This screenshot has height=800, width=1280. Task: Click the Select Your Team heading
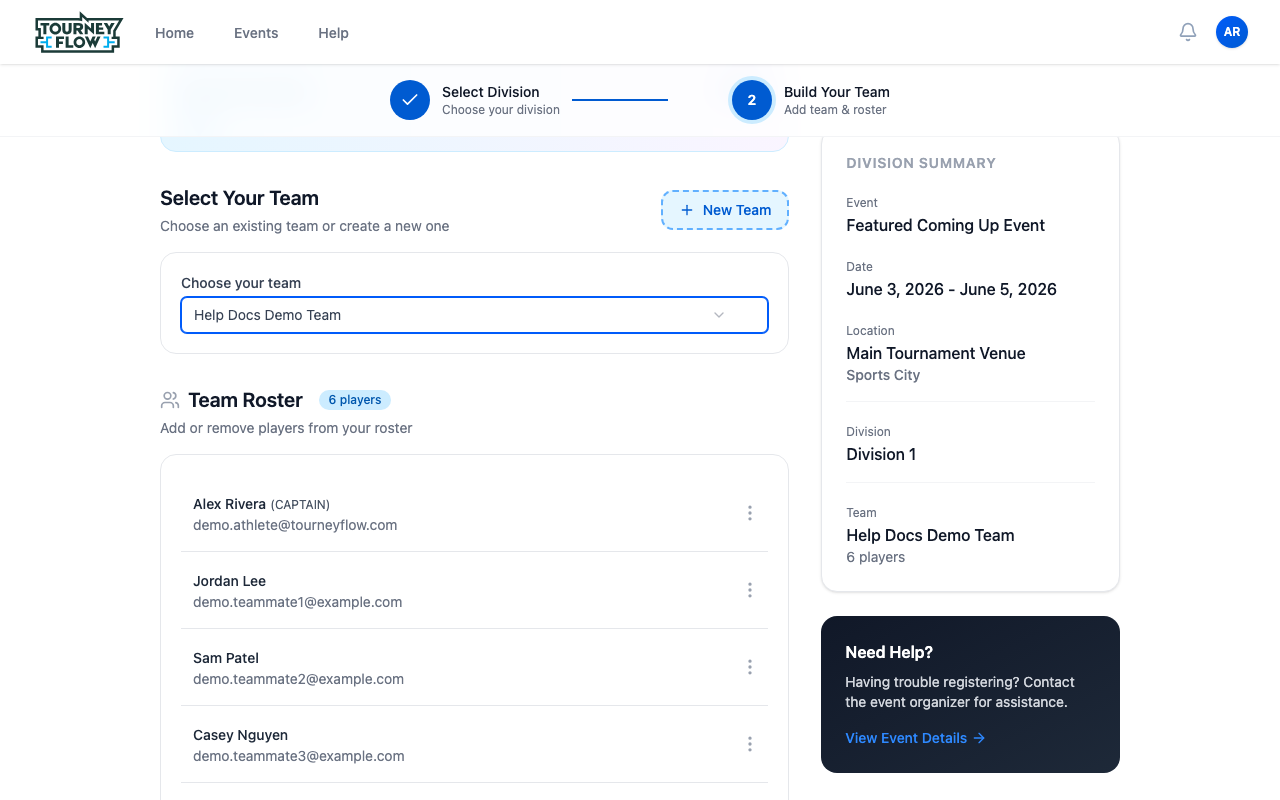(239, 198)
